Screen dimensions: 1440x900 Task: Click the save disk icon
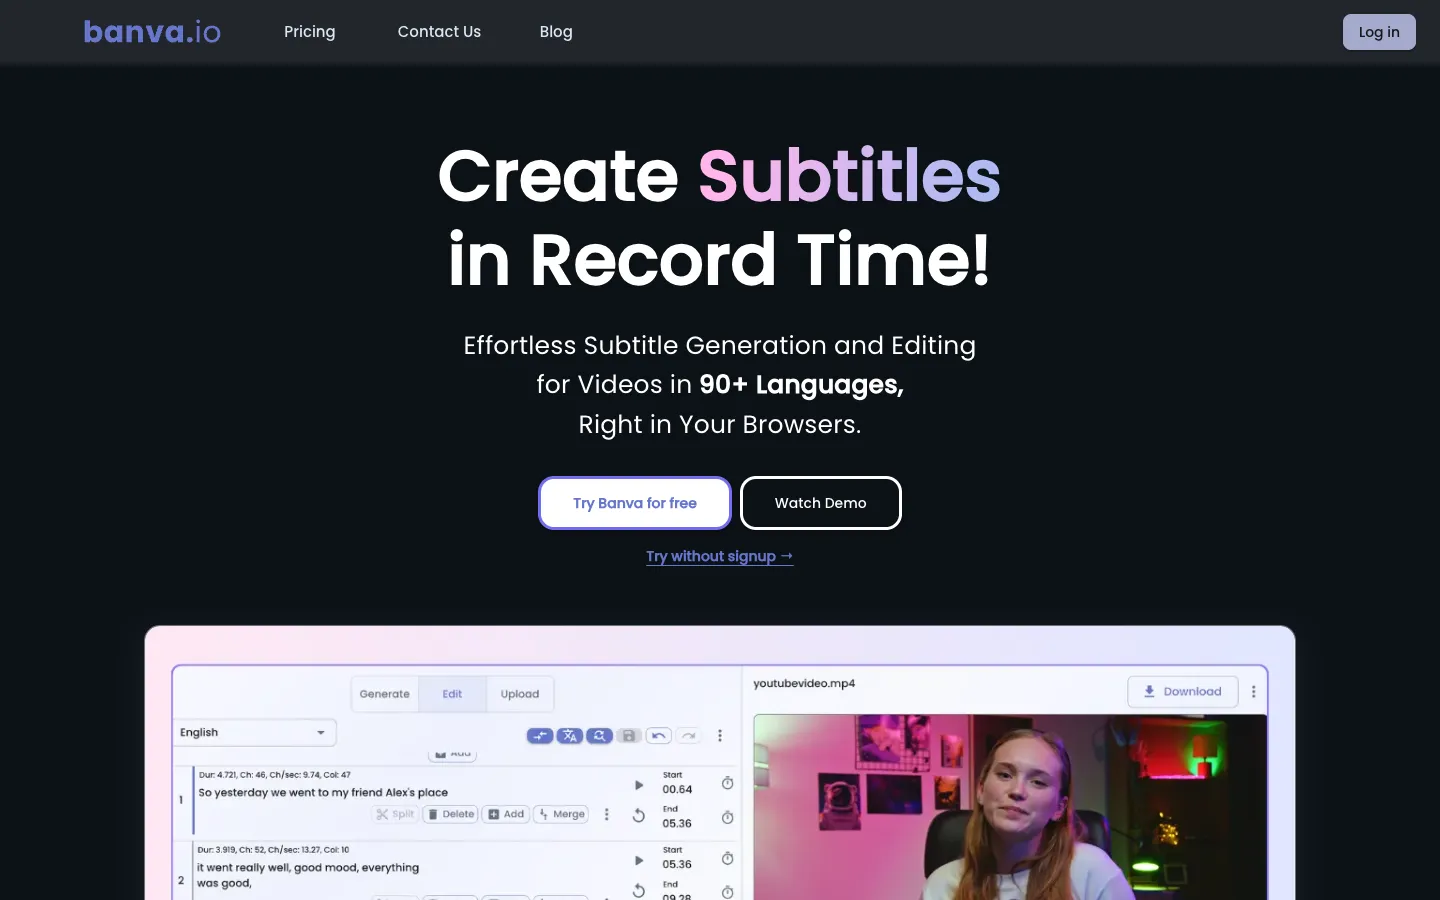pyautogui.click(x=629, y=736)
